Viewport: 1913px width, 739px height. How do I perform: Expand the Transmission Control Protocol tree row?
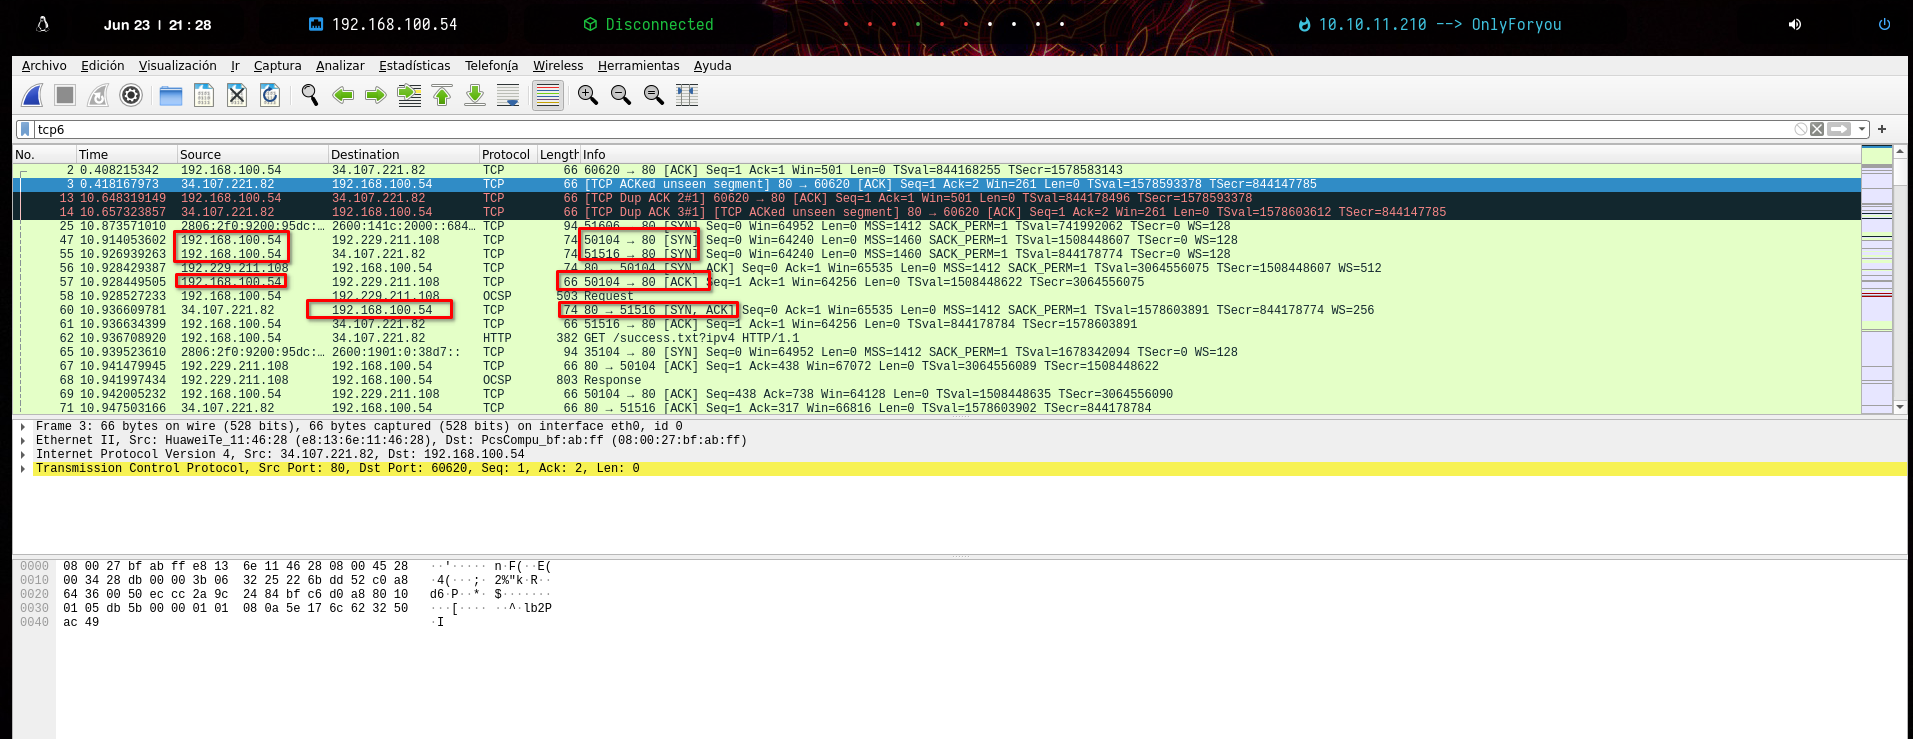click(x=23, y=469)
